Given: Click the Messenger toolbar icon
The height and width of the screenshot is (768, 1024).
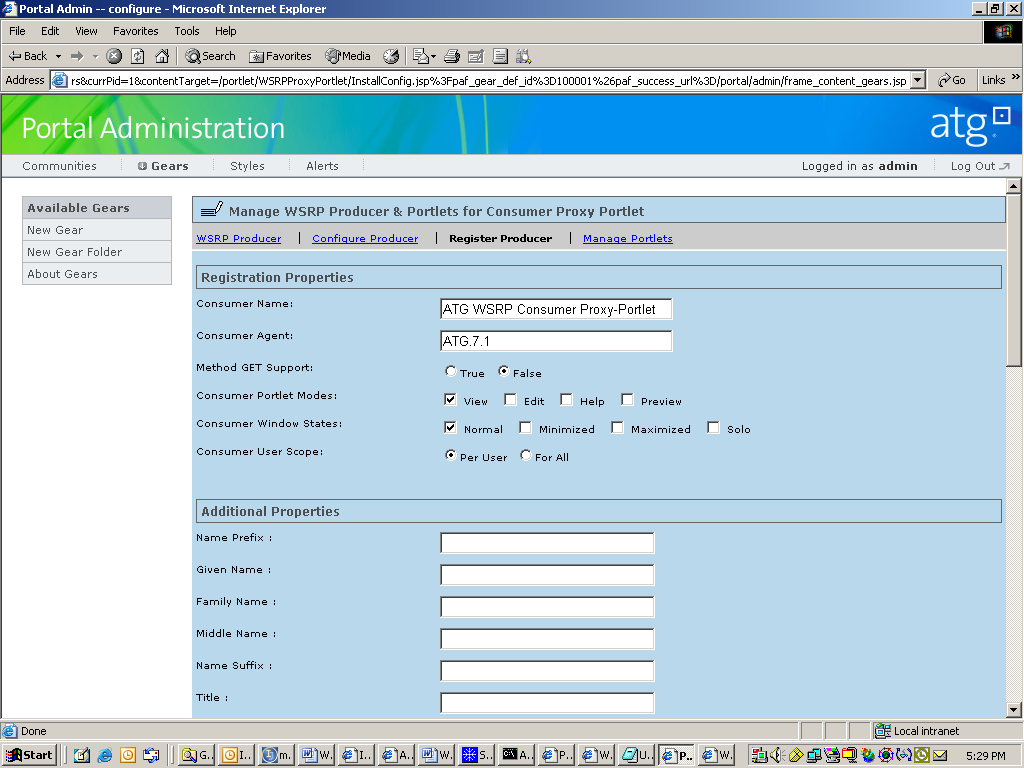Looking at the screenshot, I should coord(524,56).
